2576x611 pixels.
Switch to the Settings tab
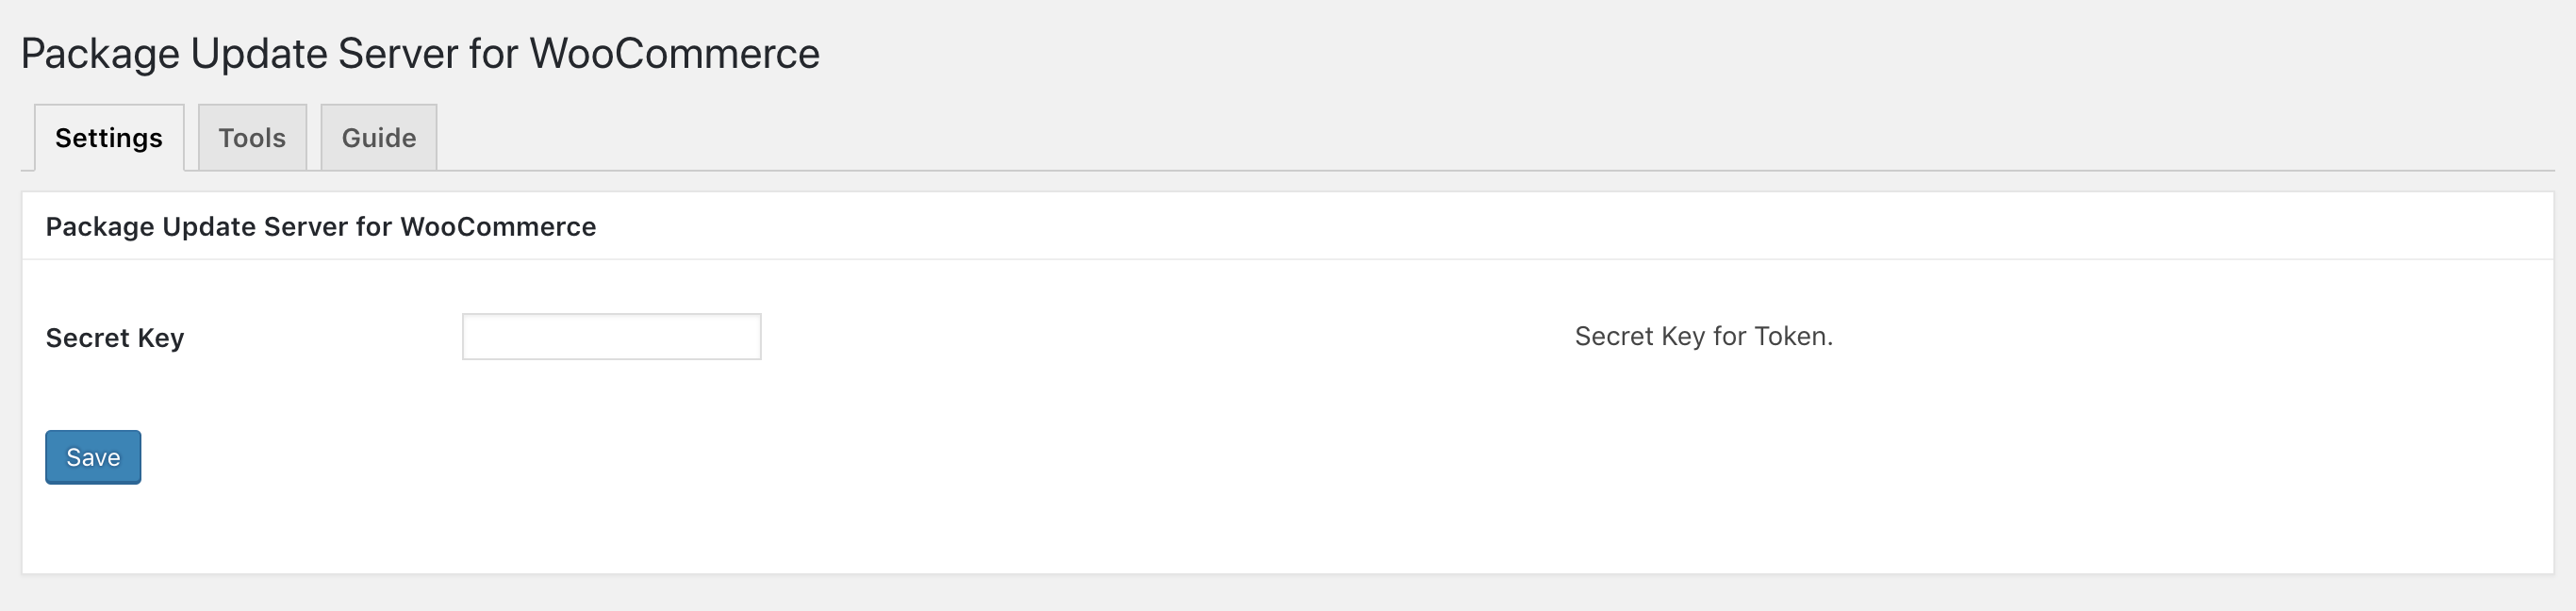tap(109, 138)
